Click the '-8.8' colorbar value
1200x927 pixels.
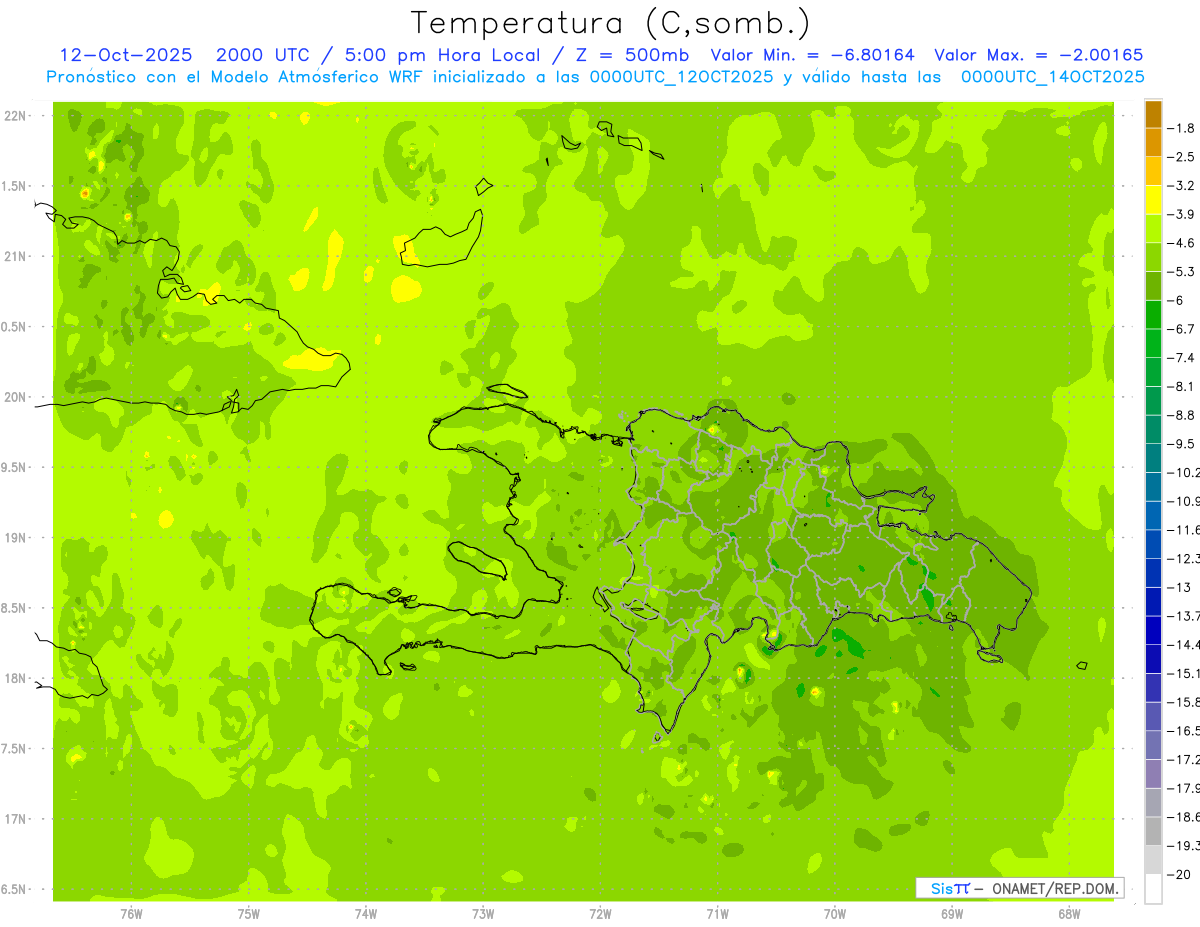coord(1182,415)
